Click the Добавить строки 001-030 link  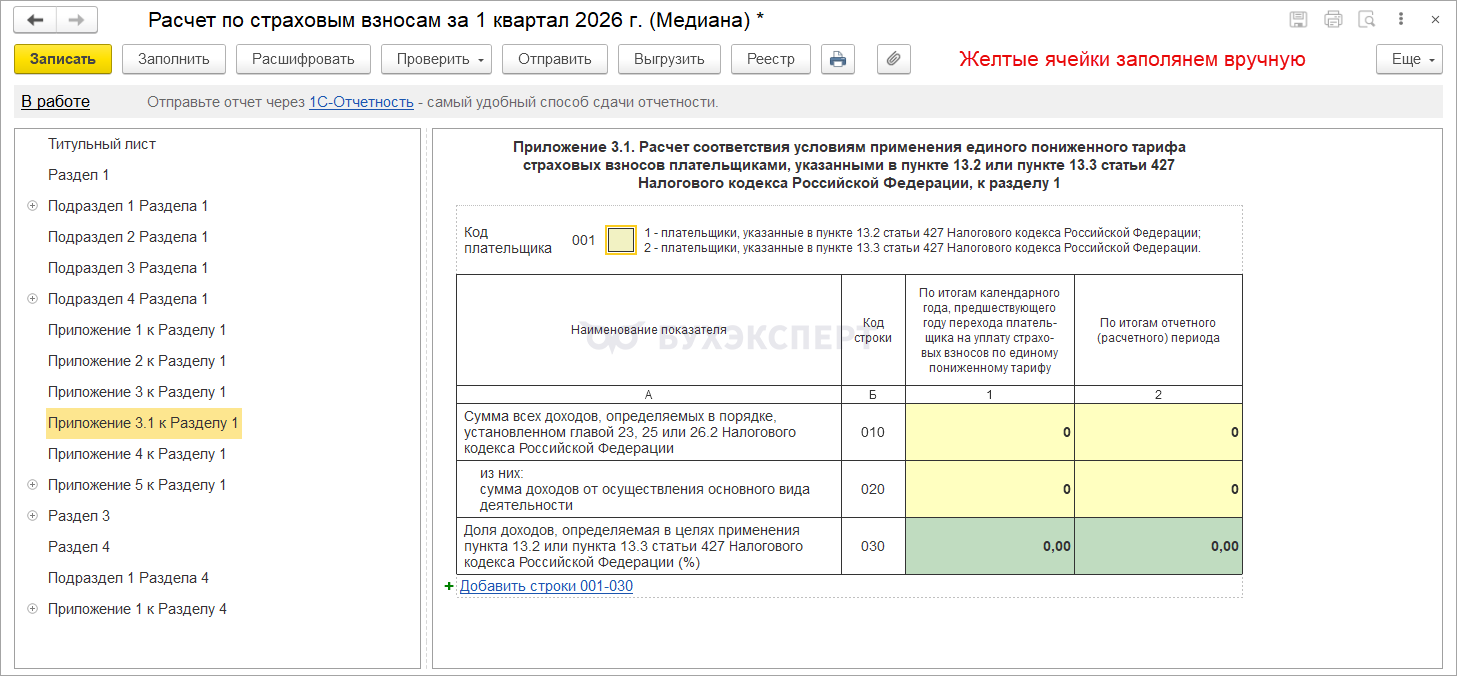pos(546,587)
